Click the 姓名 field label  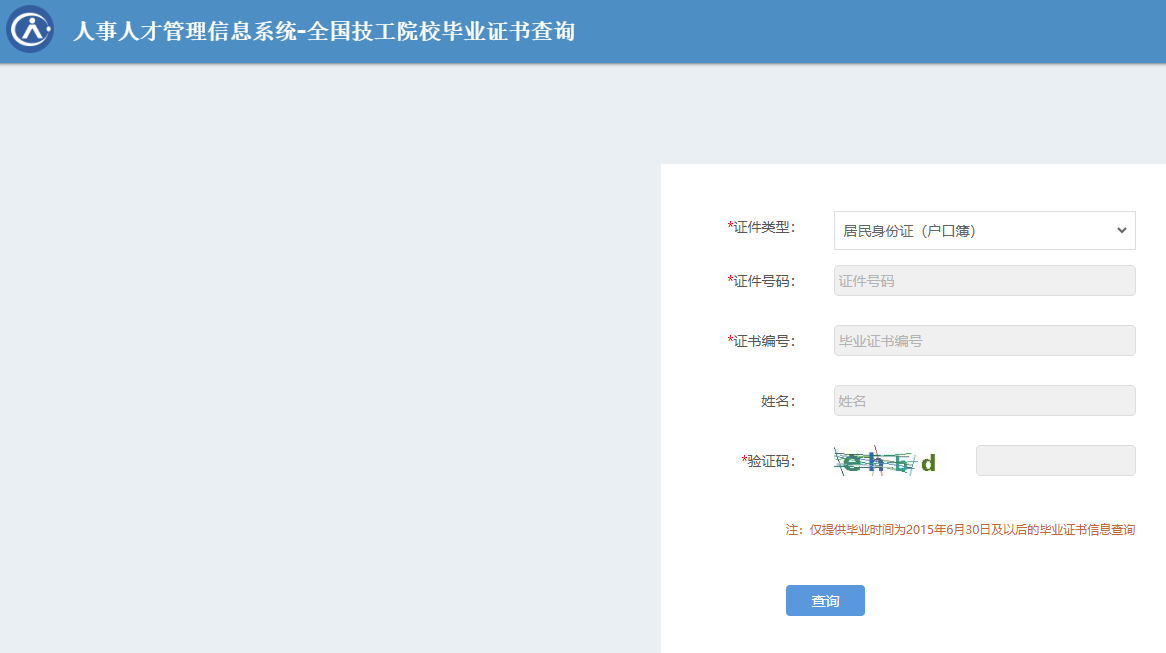[x=777, y=401]
